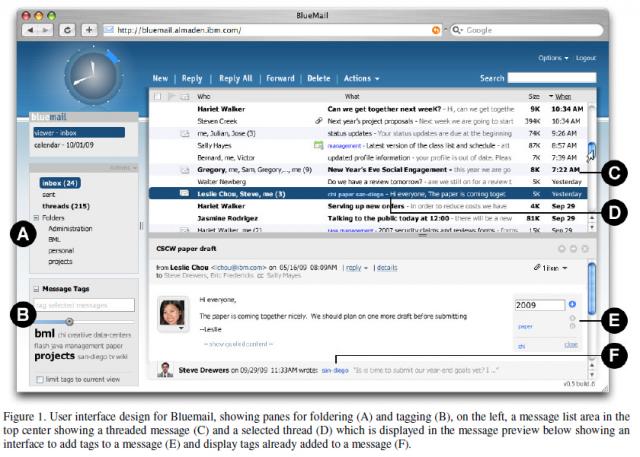Switch to calendar - 10/01/09 view

tap(64, 145)
